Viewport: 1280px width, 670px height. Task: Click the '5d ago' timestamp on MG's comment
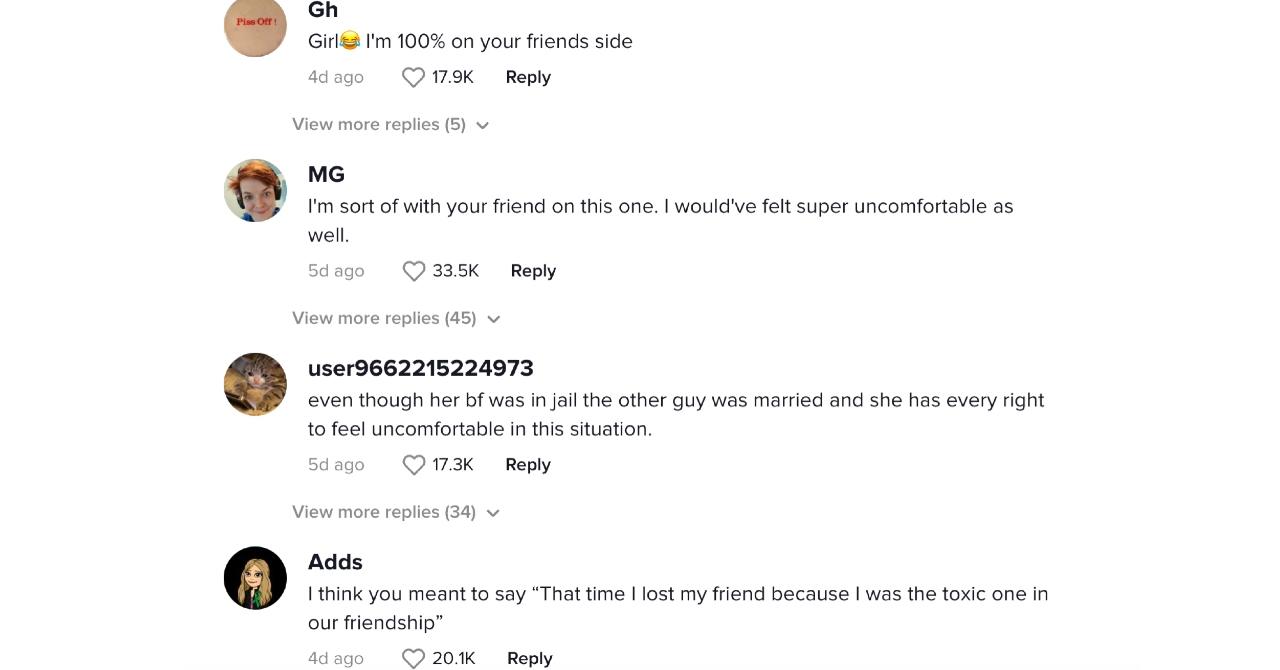[x=336, y=271]
